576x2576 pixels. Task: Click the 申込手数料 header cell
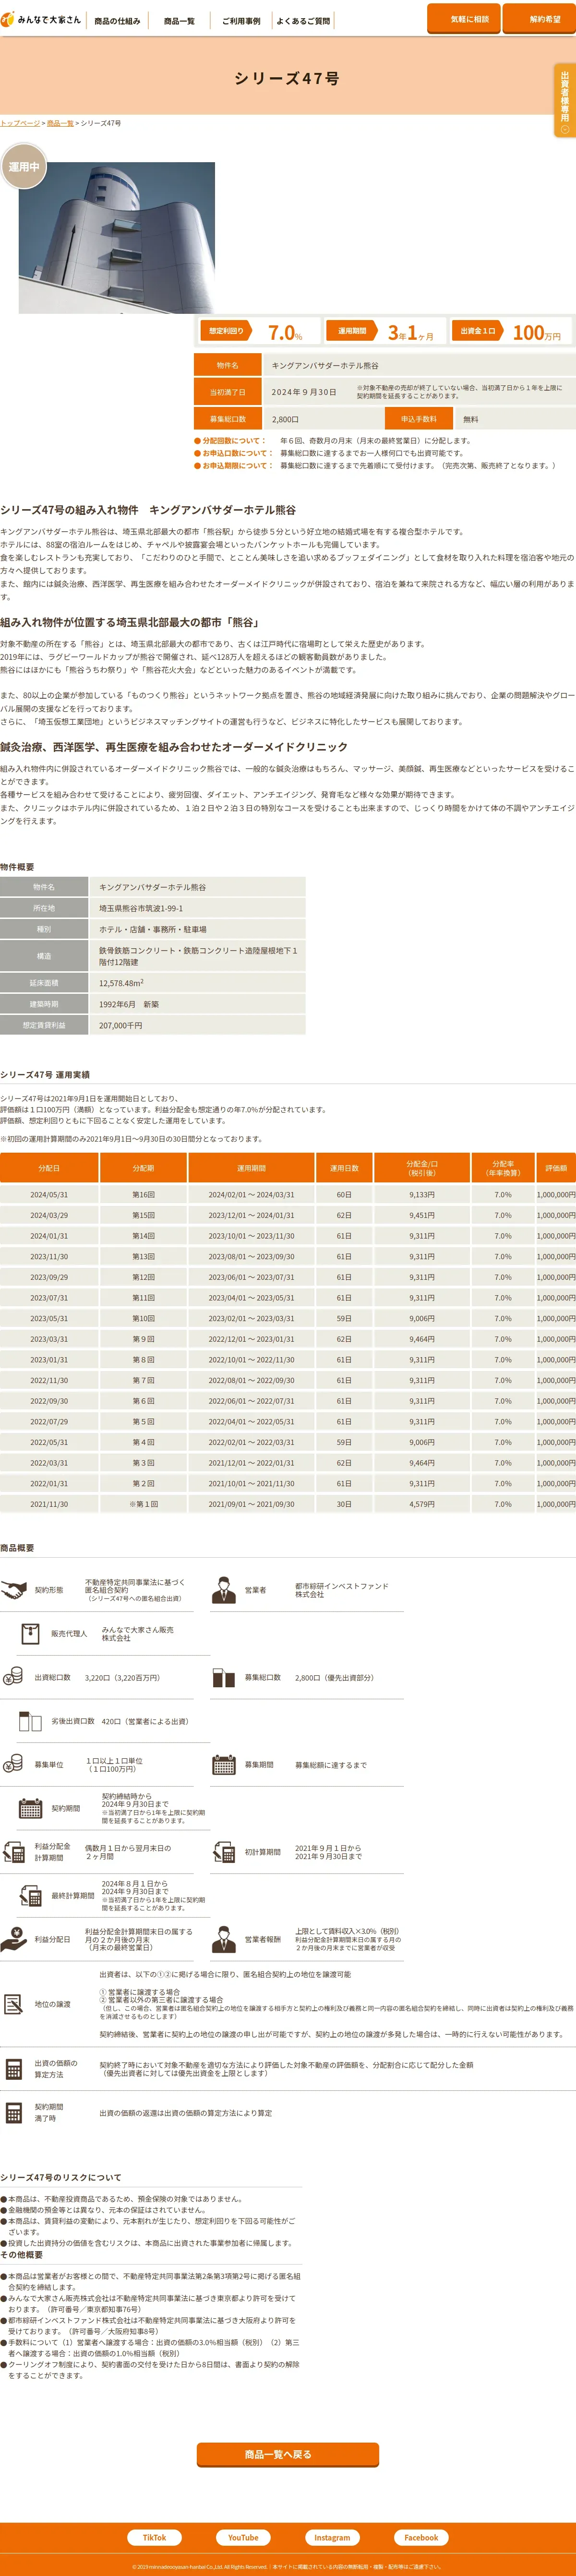coord(419,419)
